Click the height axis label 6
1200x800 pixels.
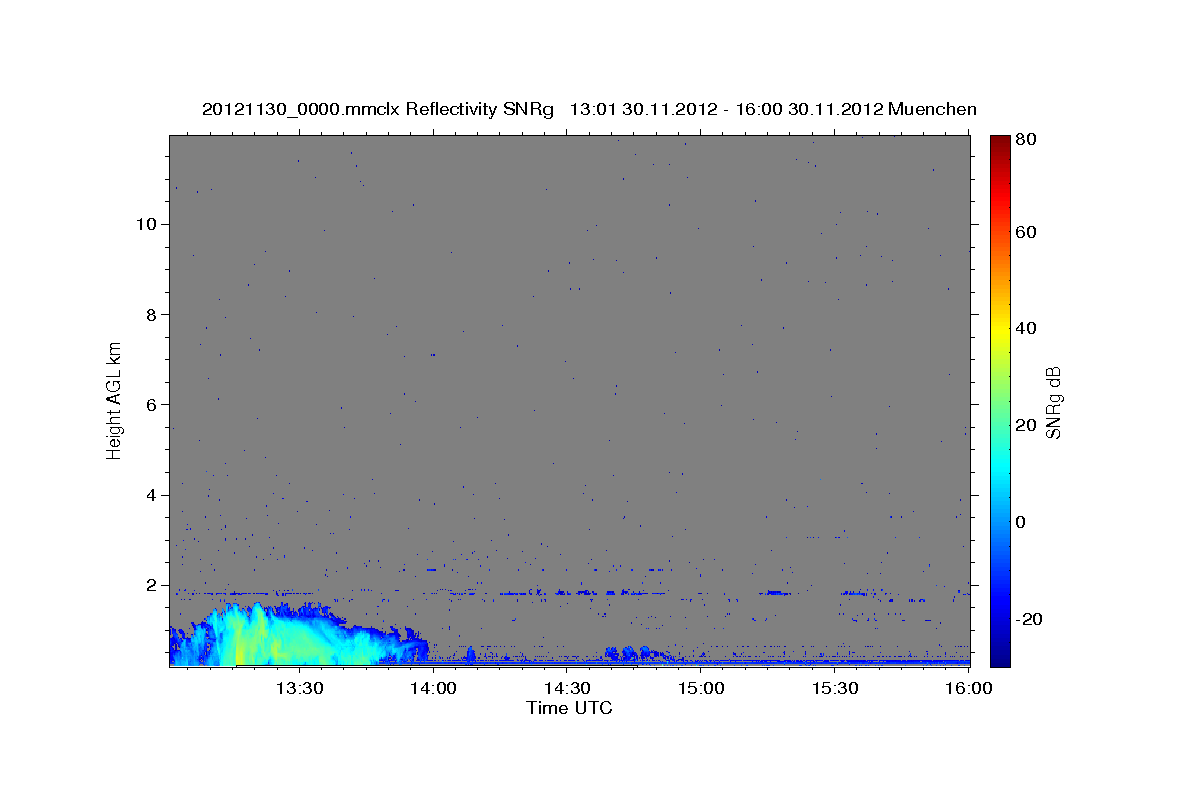click(x=152, y=404)
